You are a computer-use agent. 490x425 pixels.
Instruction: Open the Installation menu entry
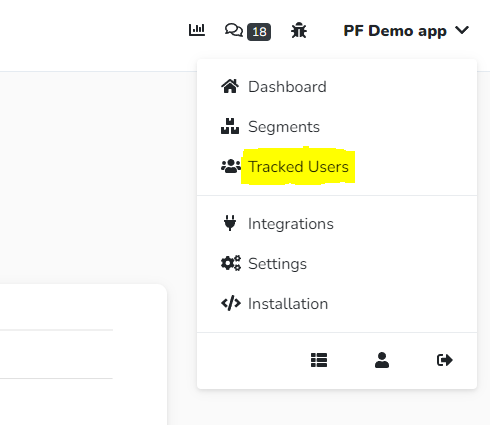pos(337,304)
